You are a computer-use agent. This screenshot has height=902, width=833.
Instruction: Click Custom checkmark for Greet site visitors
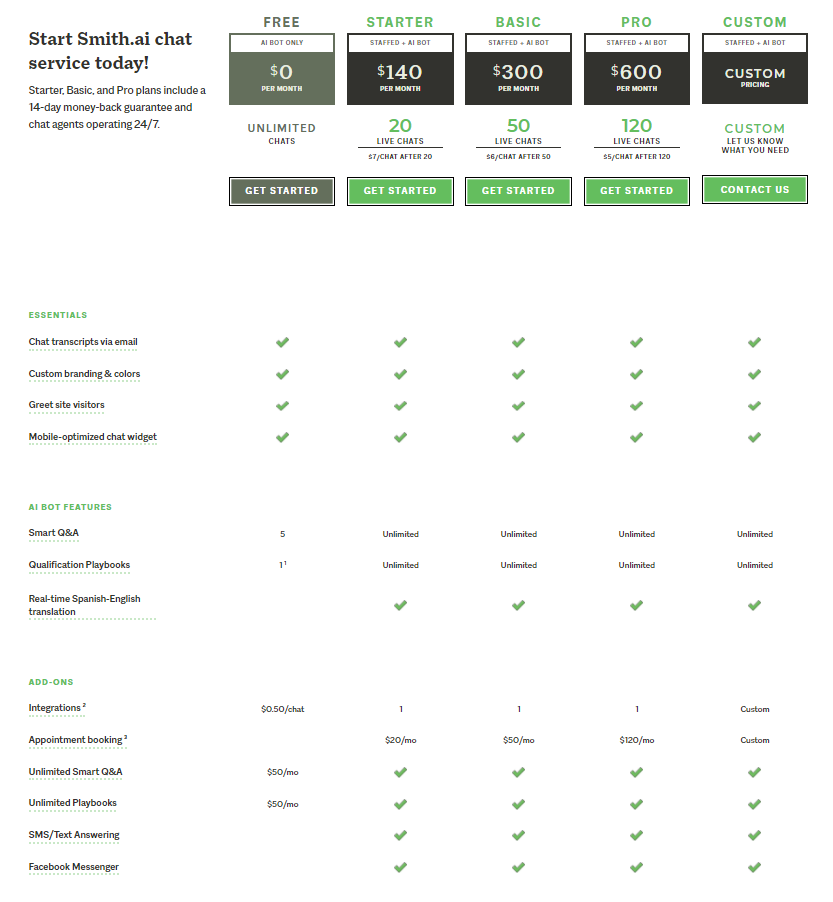755,406
